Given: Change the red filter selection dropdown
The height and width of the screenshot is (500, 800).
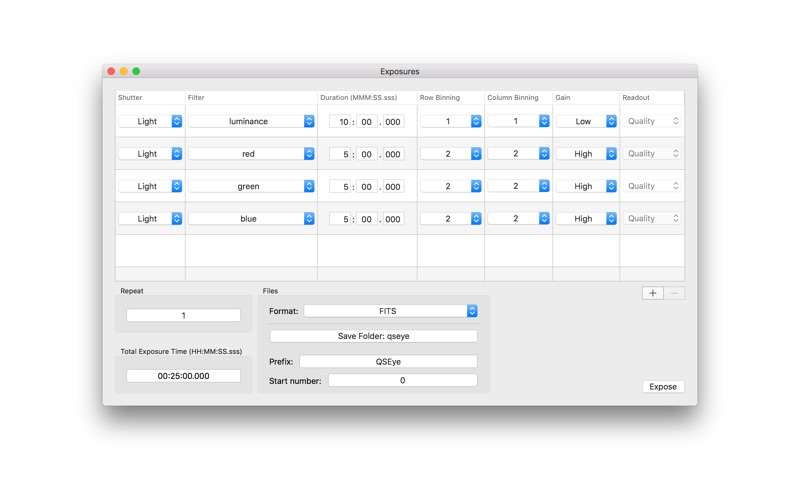Looking at the screenshot, I should click(251, 154).
